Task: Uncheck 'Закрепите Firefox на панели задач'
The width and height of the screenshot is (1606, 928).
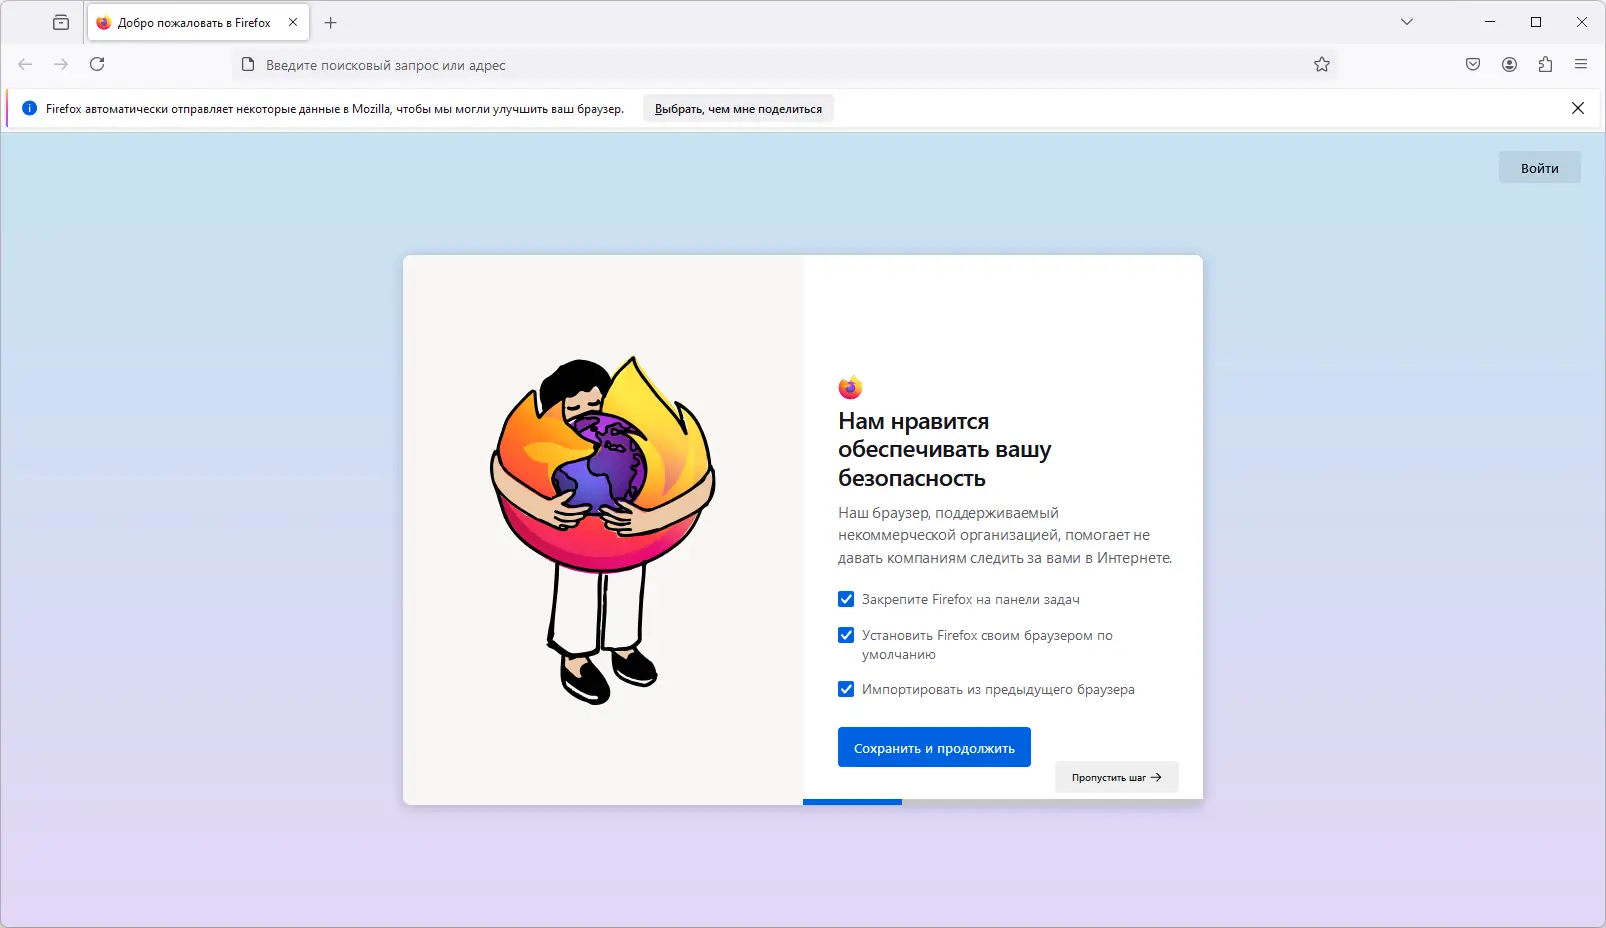Action: click(x=846, y=599)
